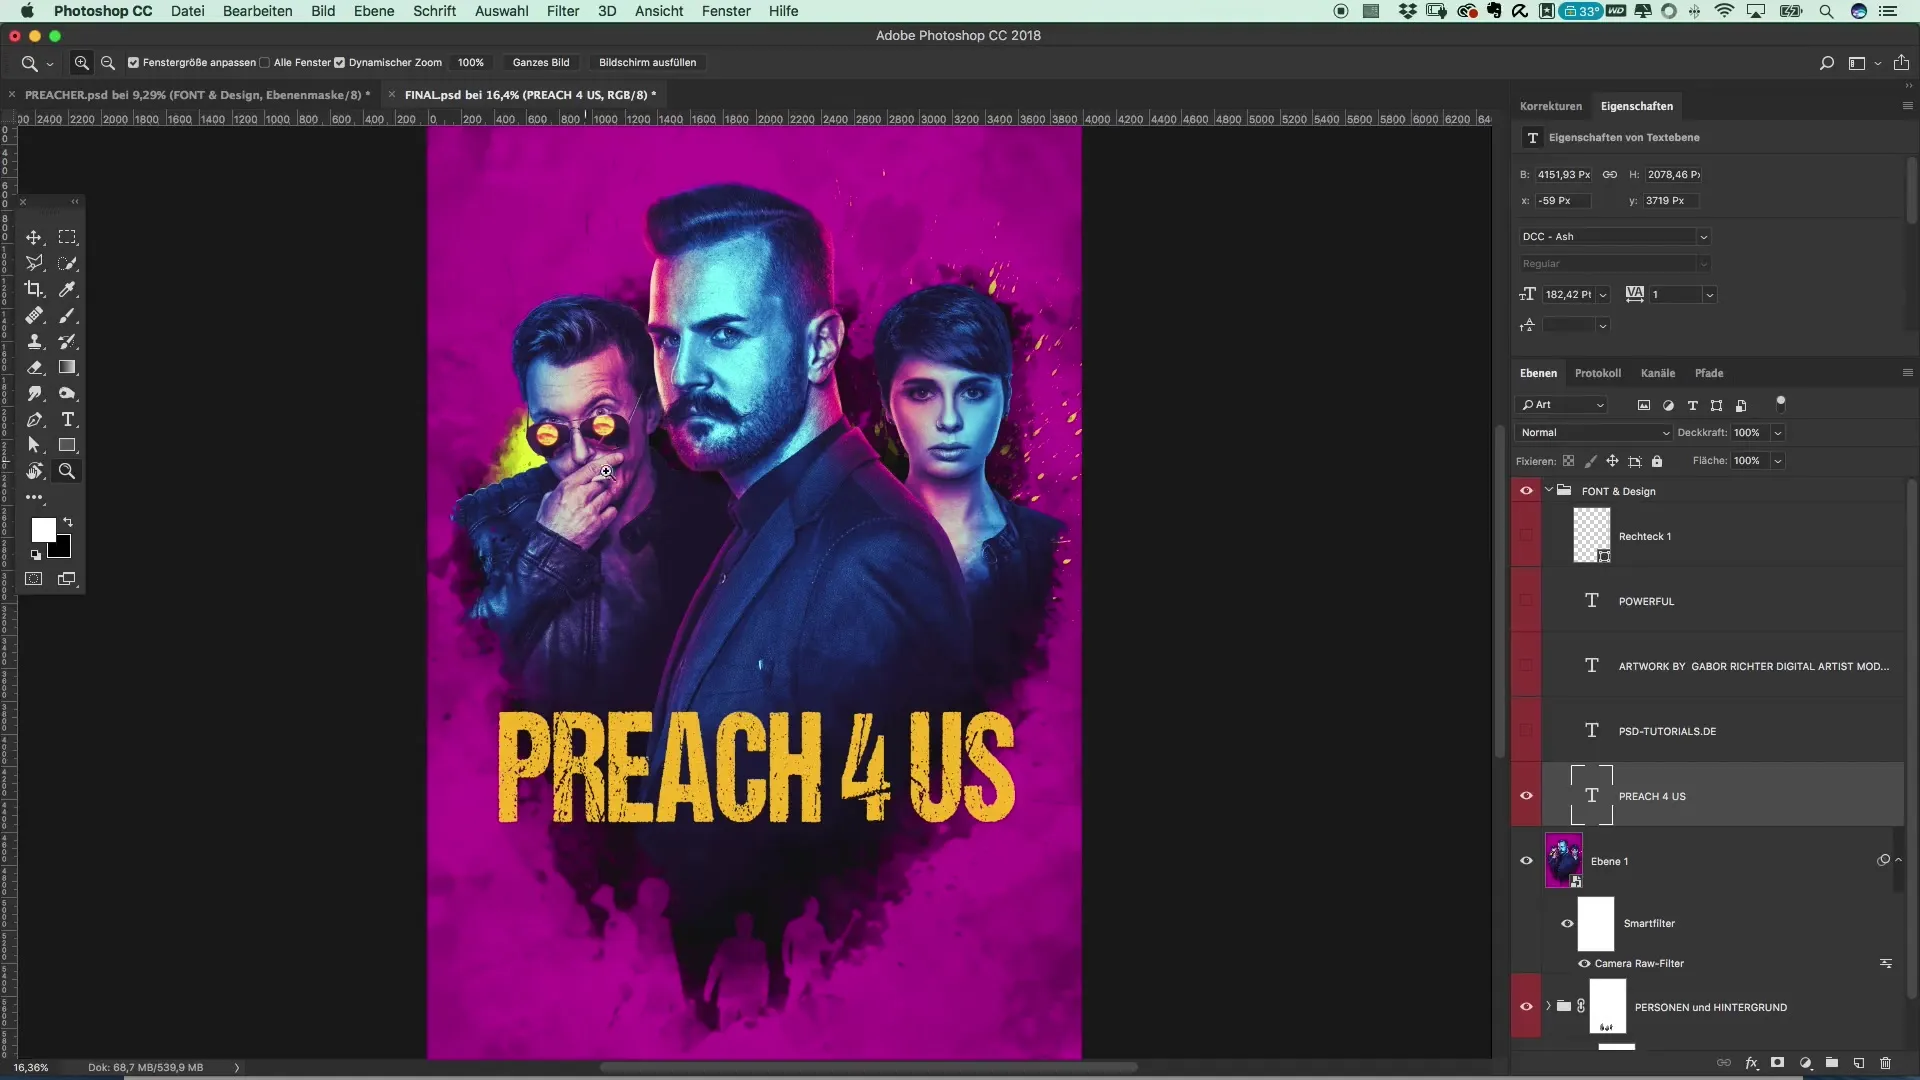The image size is (1920, 1080).
Task: Open the tracking value dropdown
Action: [x=1709, y=295]
